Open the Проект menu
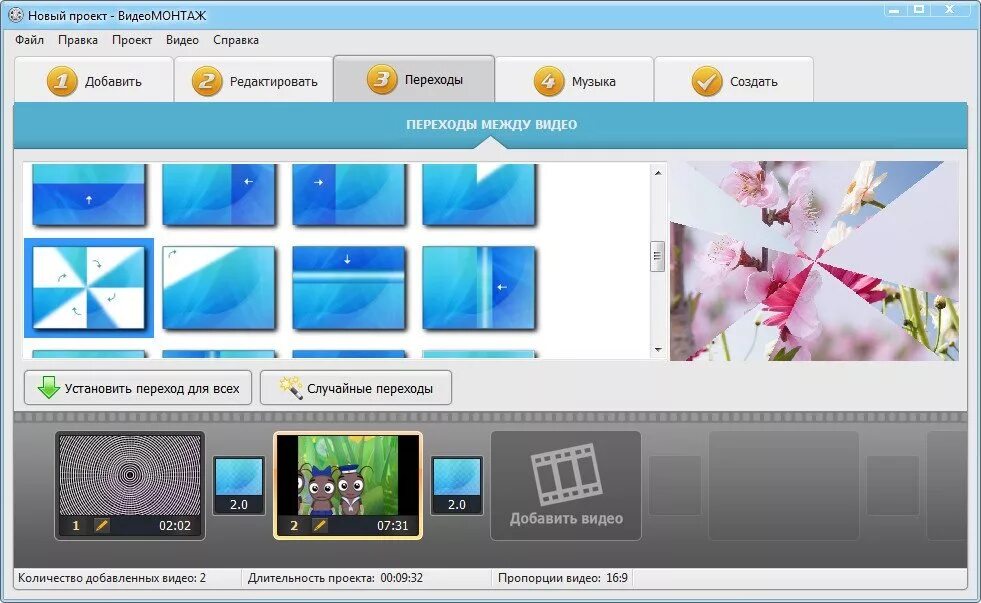Viewport: 981px width, 603px height. [131, 40]
